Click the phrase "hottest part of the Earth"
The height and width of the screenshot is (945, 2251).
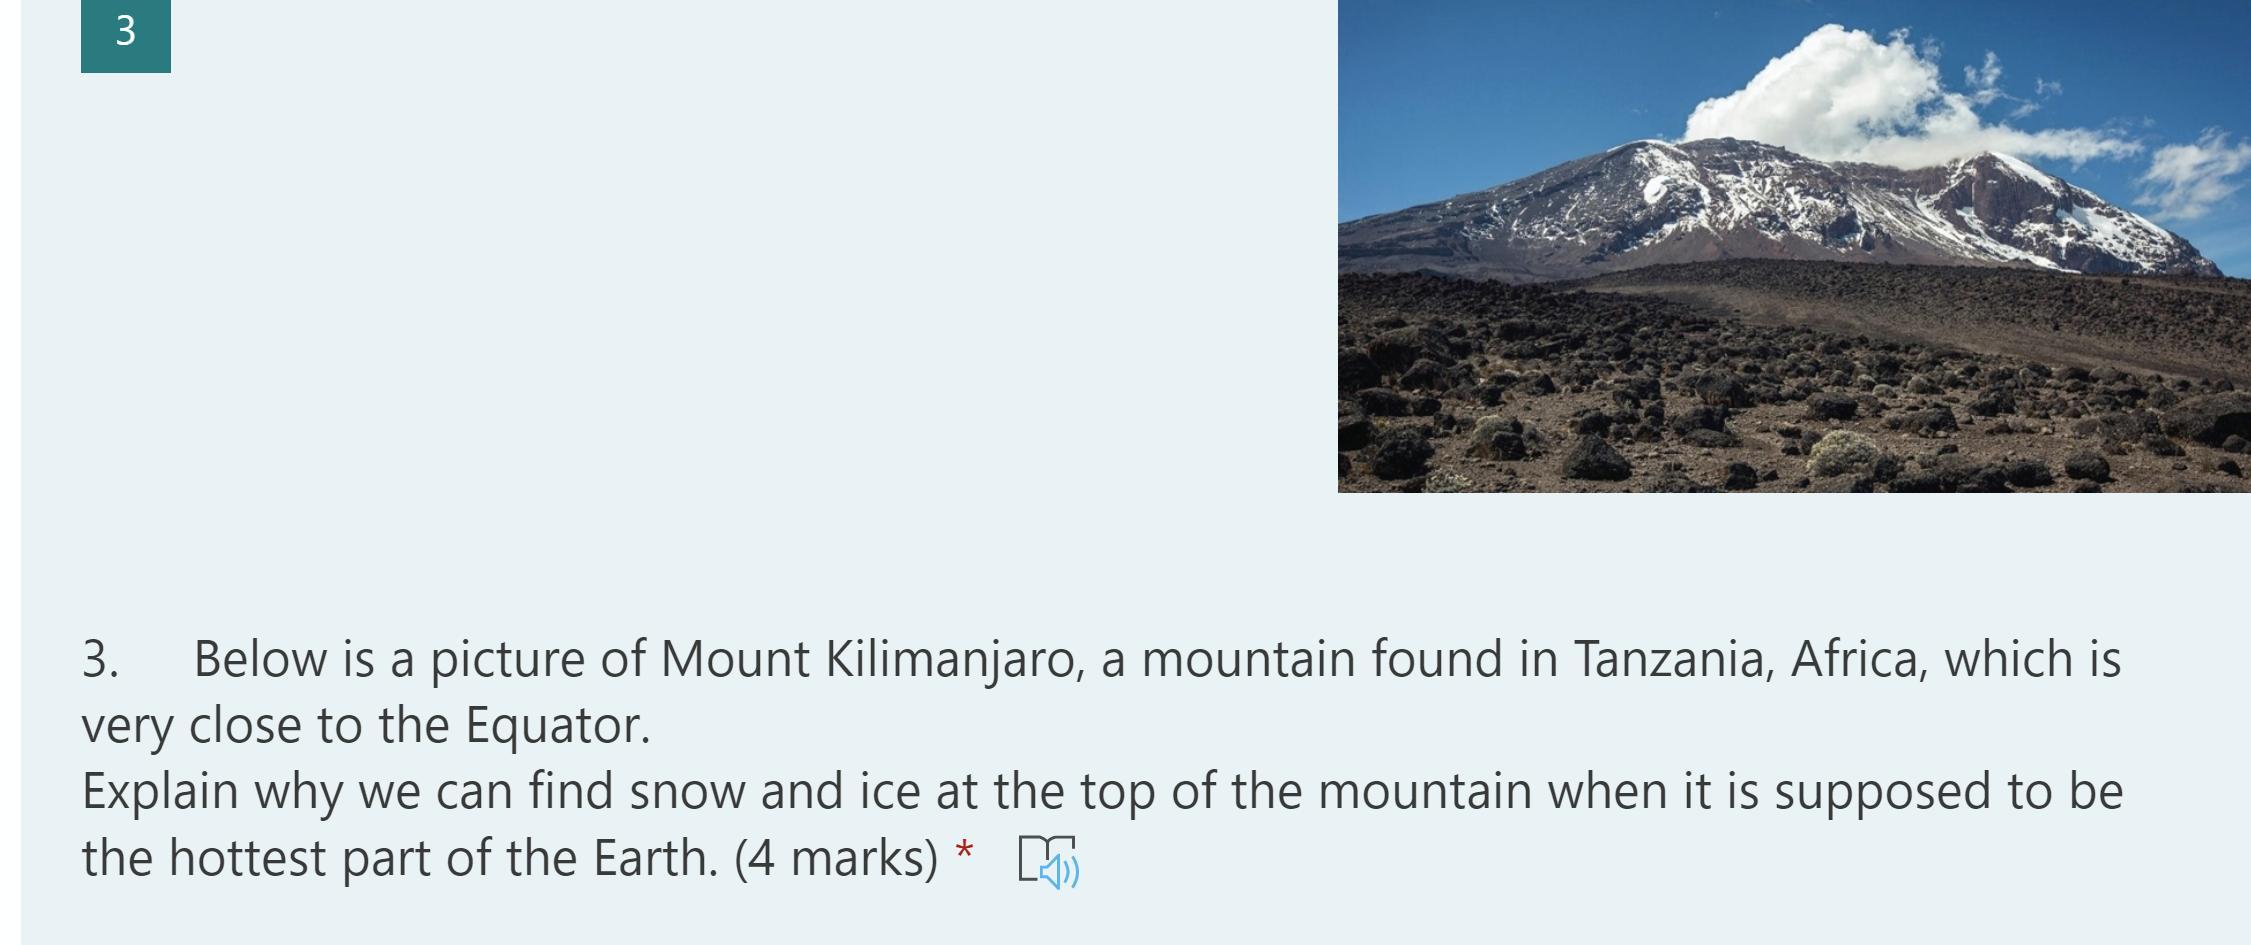[443, 858]
